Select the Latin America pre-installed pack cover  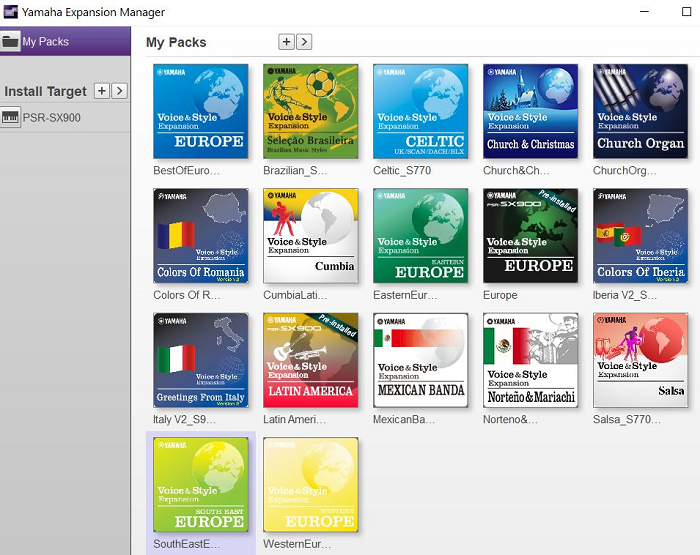[311, 360]
